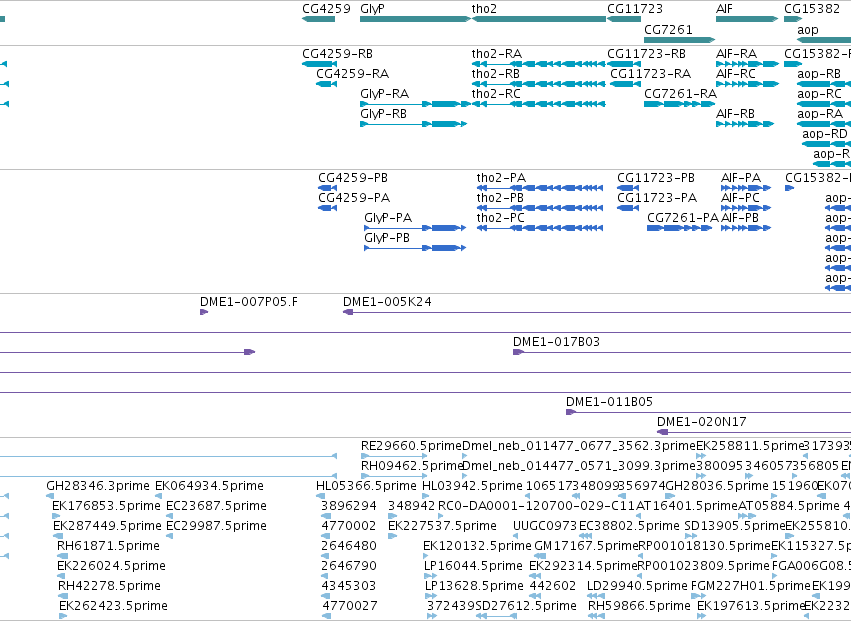Screen dimensions: 851x621
Task: Select the DME1-007P05.F BAC label
Action: pos(249,302)
